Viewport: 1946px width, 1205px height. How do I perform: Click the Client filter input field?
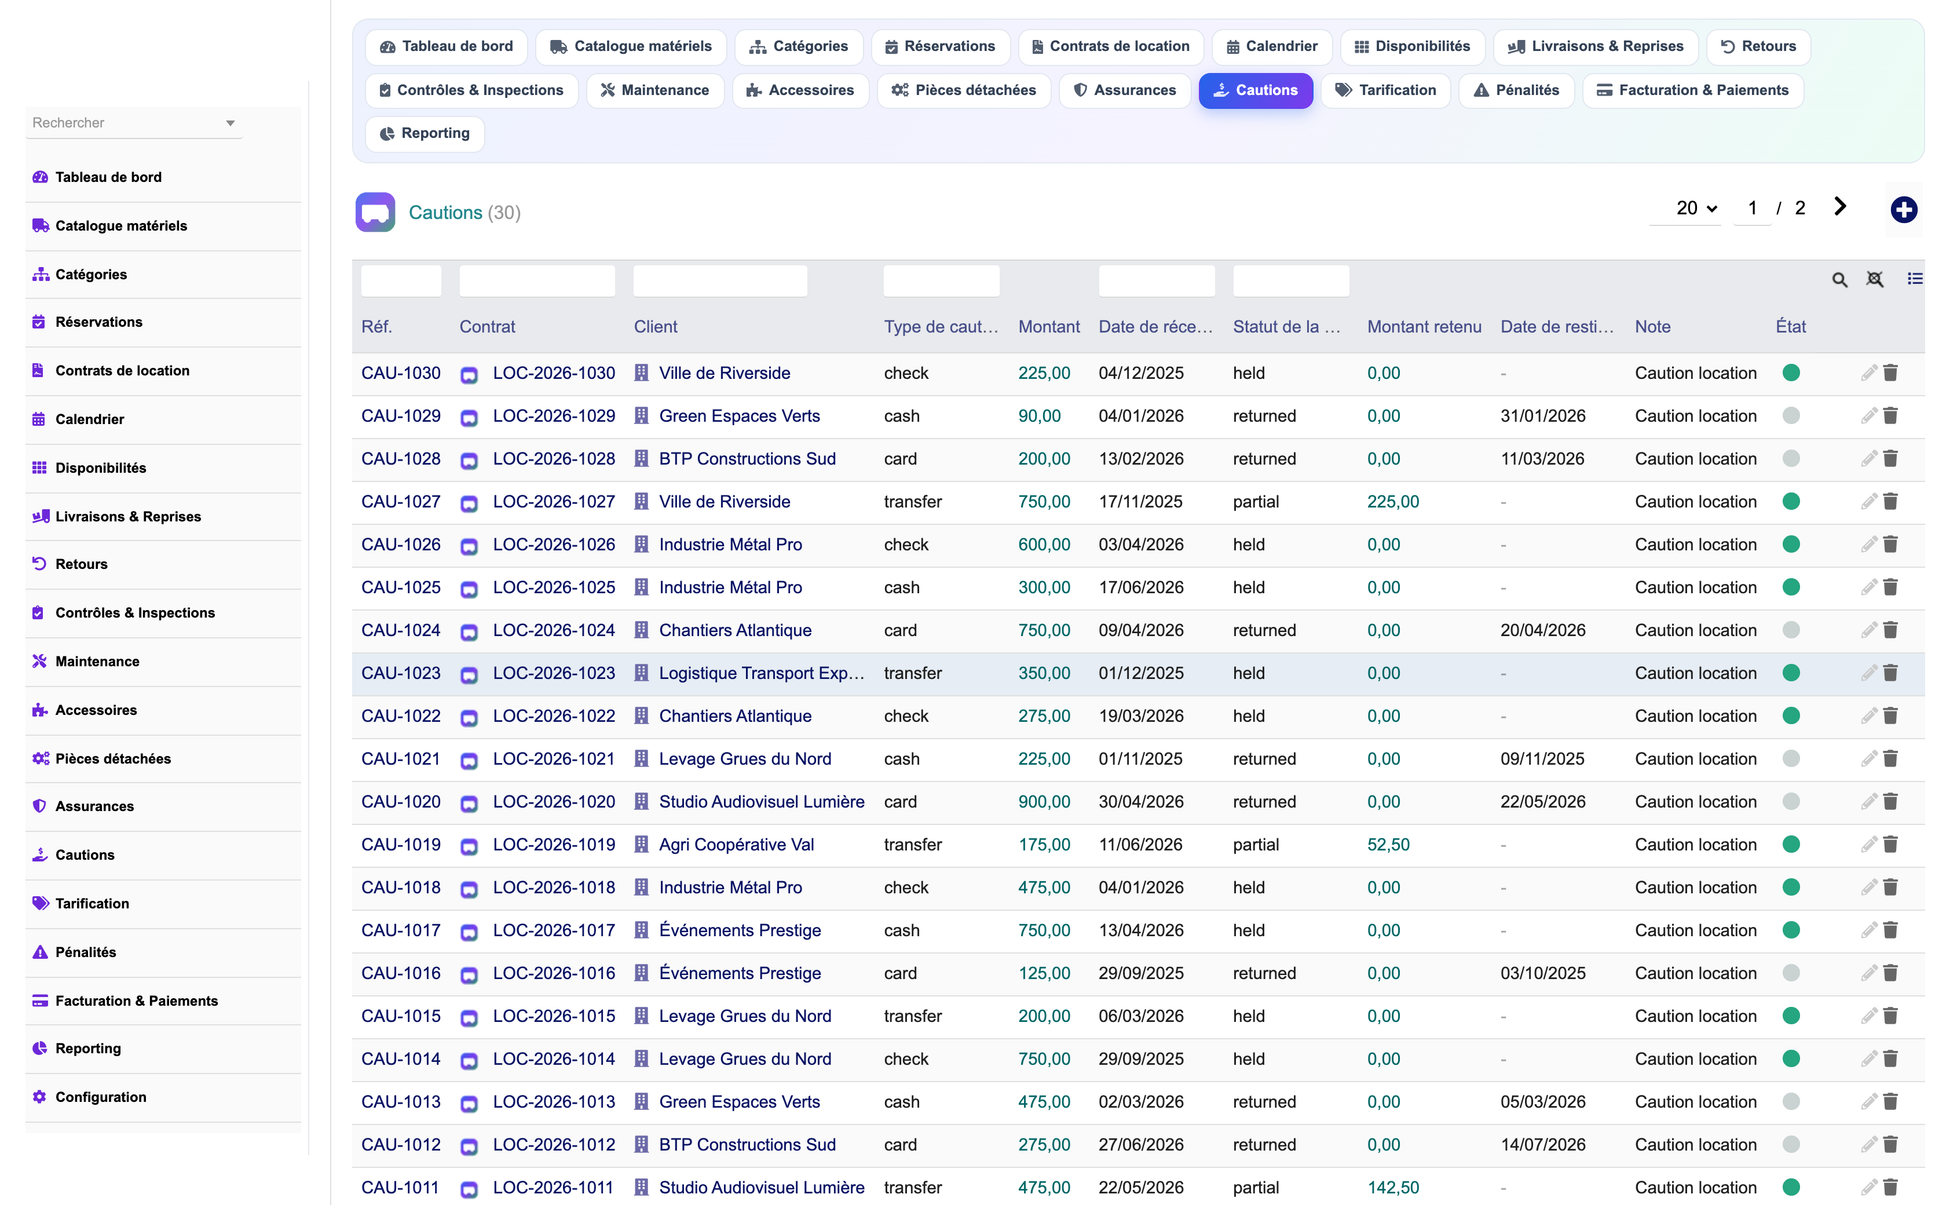pyautogui.click(x=720, y=281)
